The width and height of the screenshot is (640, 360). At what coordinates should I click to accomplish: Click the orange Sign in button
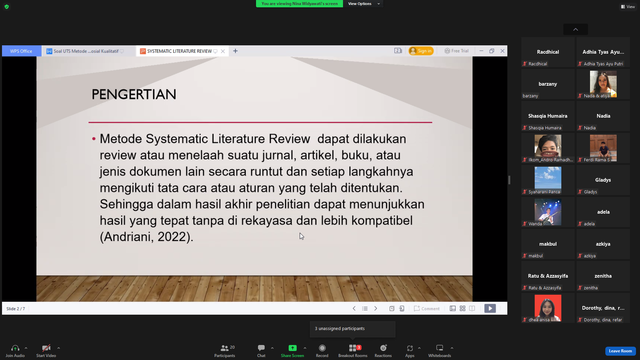point(421,51)
